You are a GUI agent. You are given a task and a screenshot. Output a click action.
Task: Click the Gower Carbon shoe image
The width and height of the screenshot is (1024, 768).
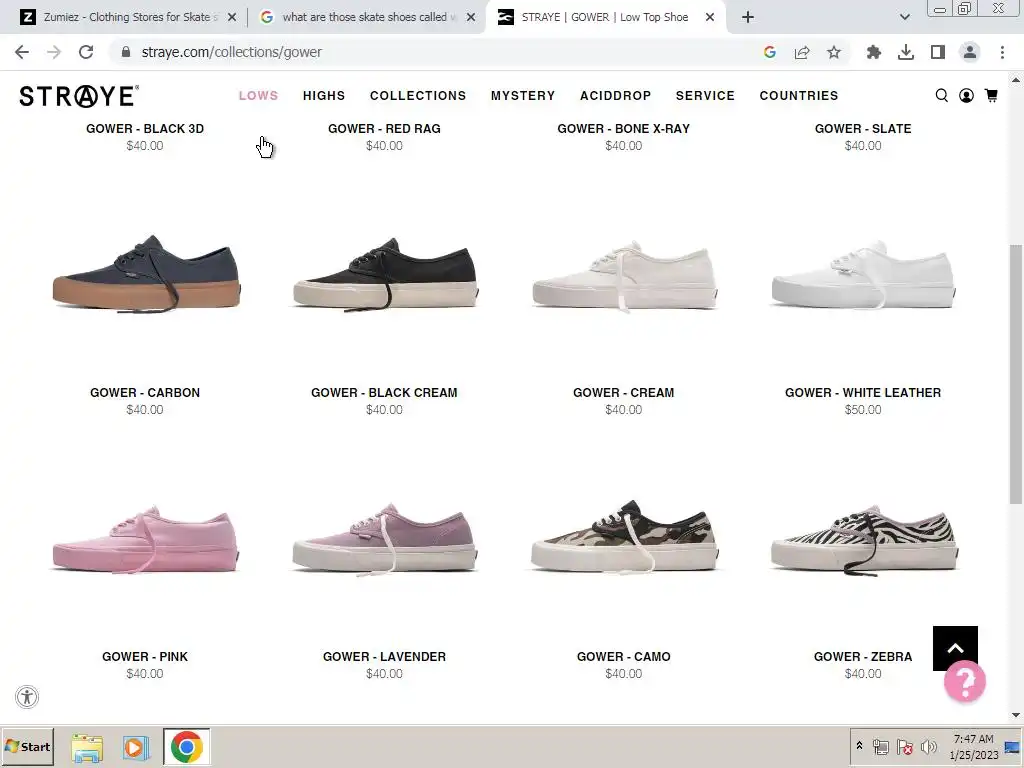146,274
